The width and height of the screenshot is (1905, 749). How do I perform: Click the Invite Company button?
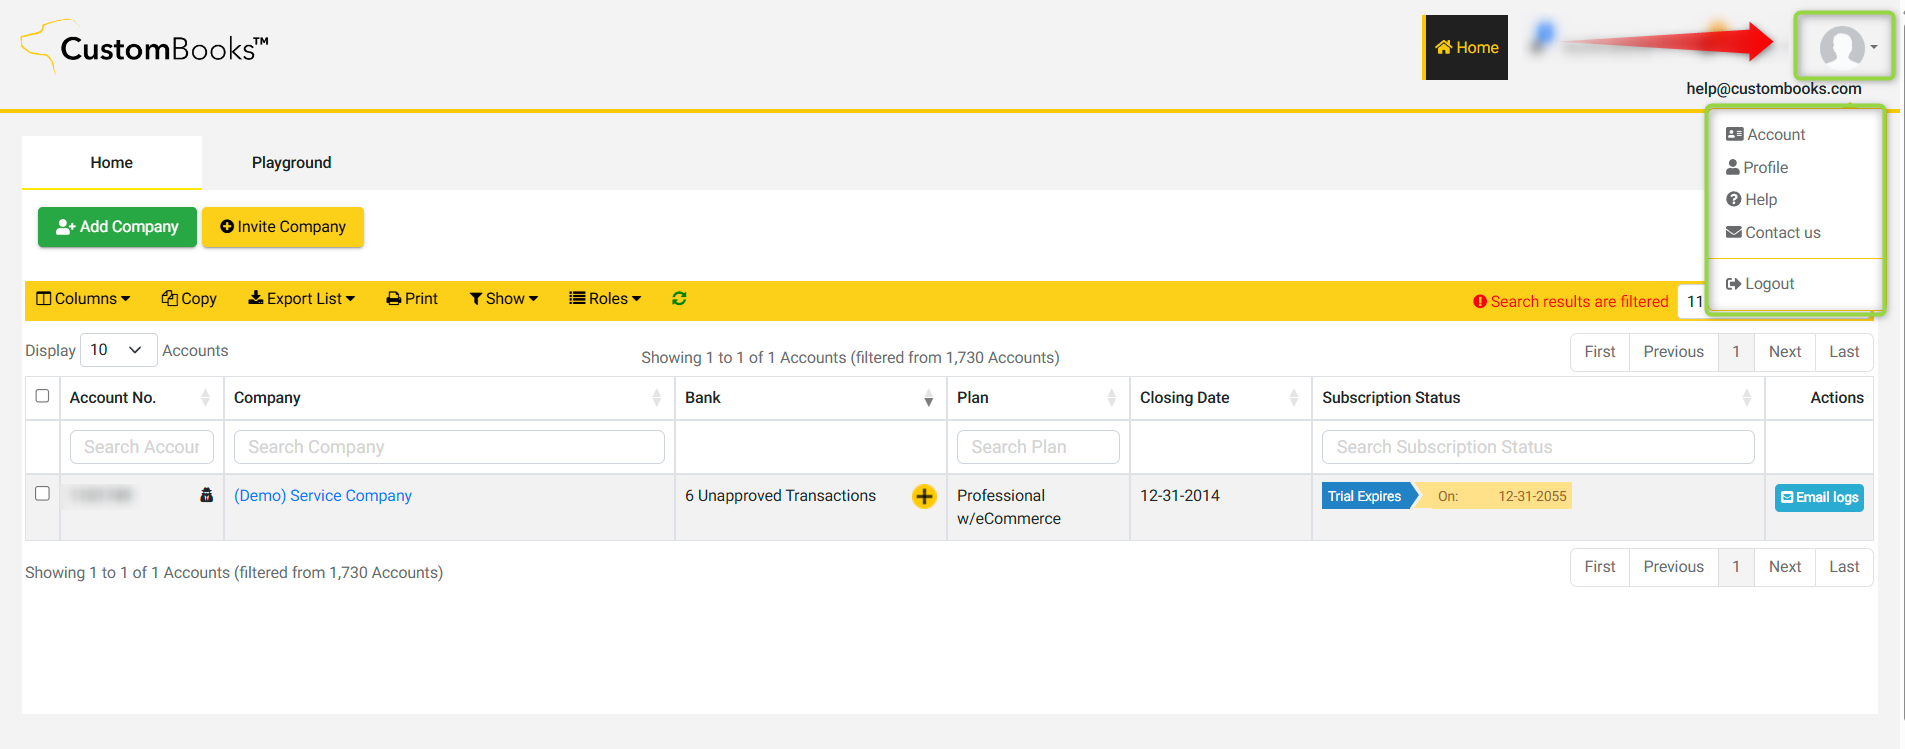[283, 227]
